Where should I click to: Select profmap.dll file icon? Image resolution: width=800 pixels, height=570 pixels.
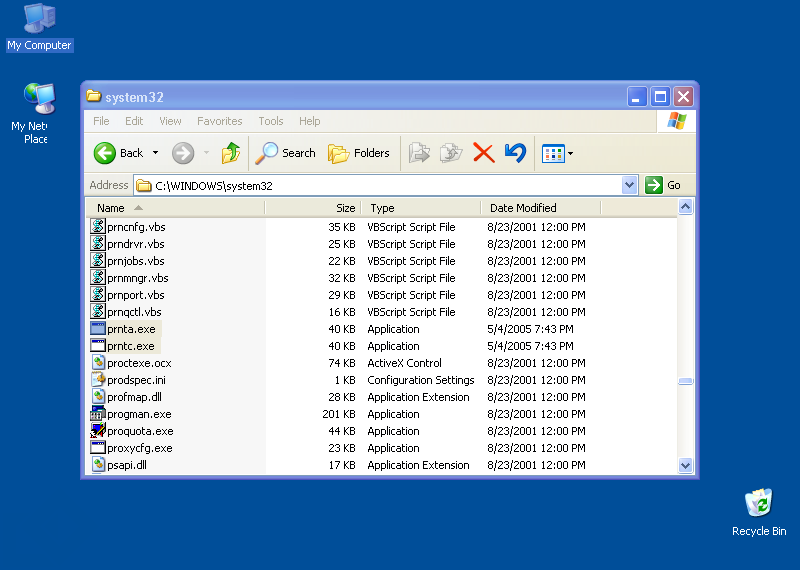pyautogui.click(x=98, y=396)
